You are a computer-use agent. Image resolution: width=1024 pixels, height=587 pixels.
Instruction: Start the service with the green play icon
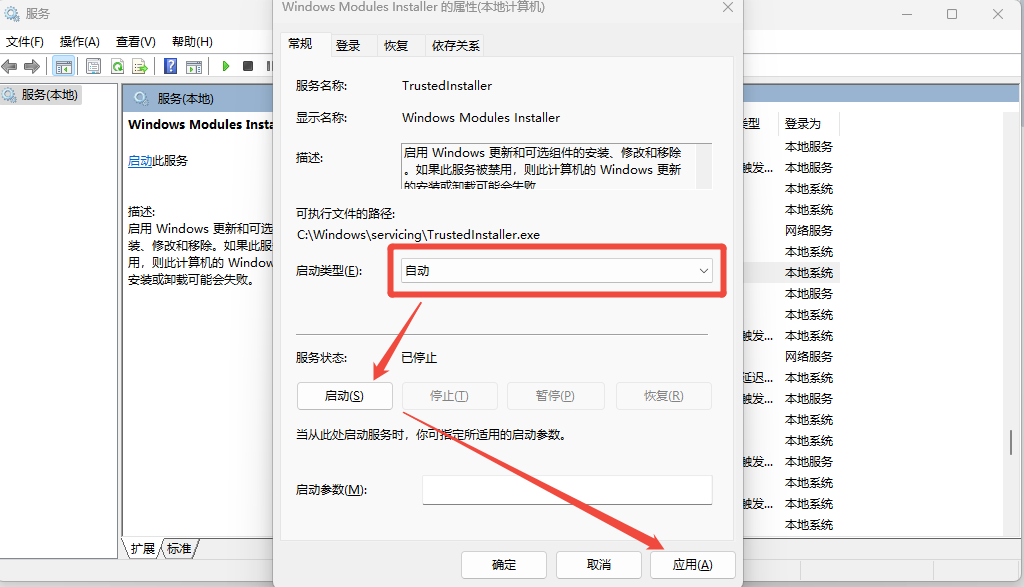point(225,66)
